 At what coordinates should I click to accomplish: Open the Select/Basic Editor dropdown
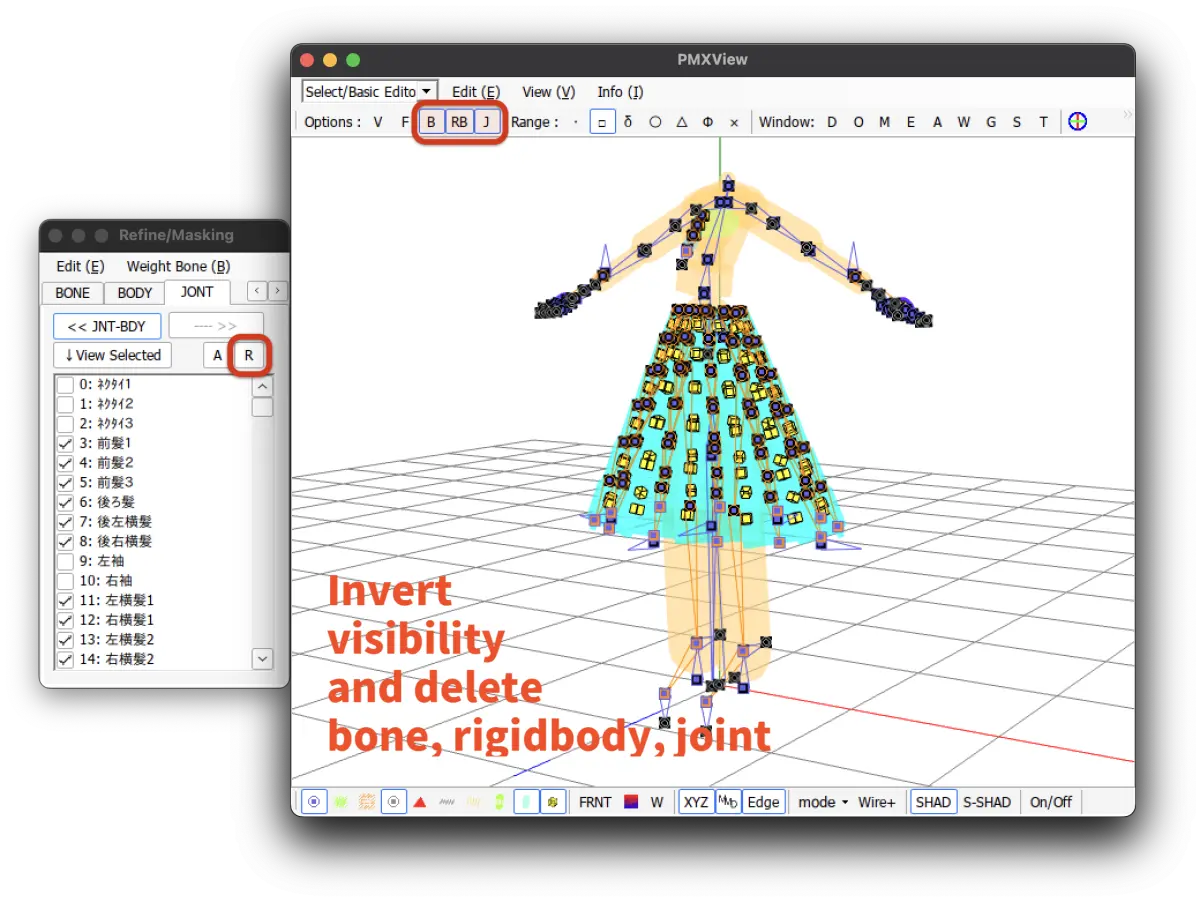(370, 91)
